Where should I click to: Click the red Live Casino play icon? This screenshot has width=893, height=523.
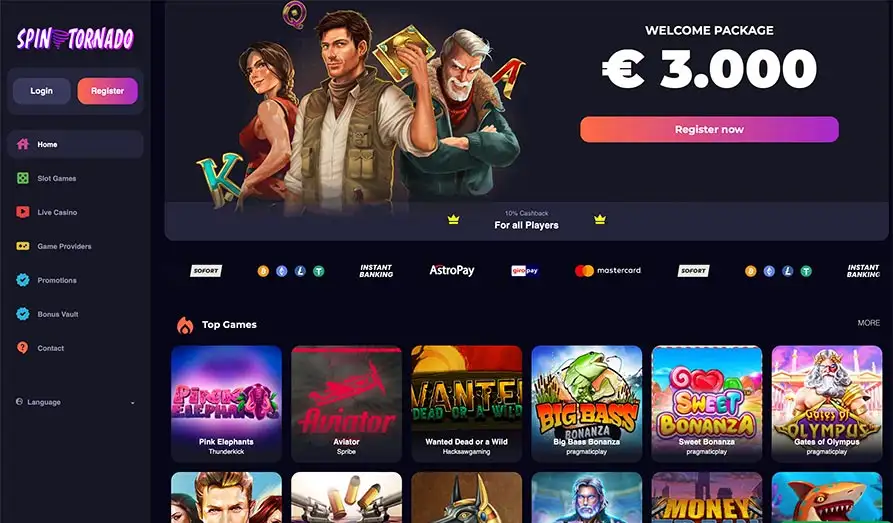point(23,212)
